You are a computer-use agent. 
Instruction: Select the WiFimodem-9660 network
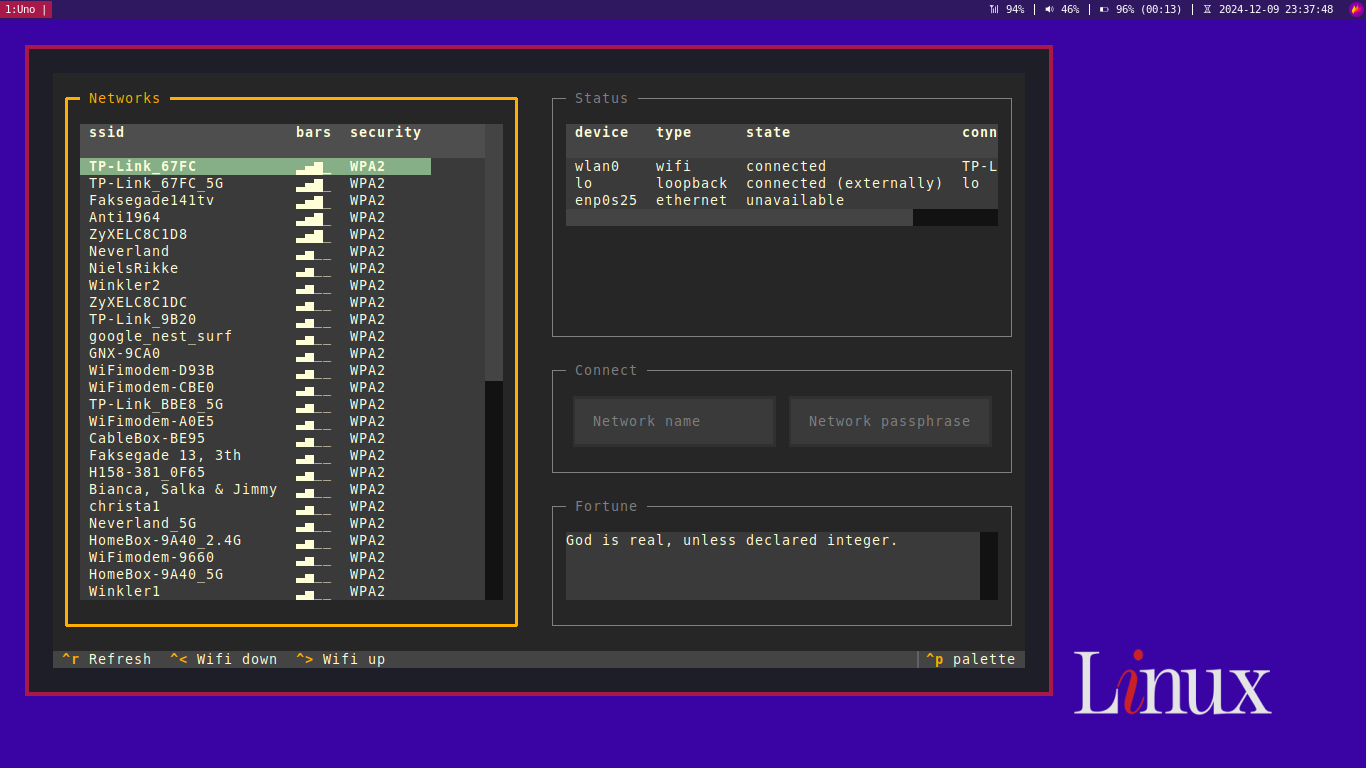point(255,557)
